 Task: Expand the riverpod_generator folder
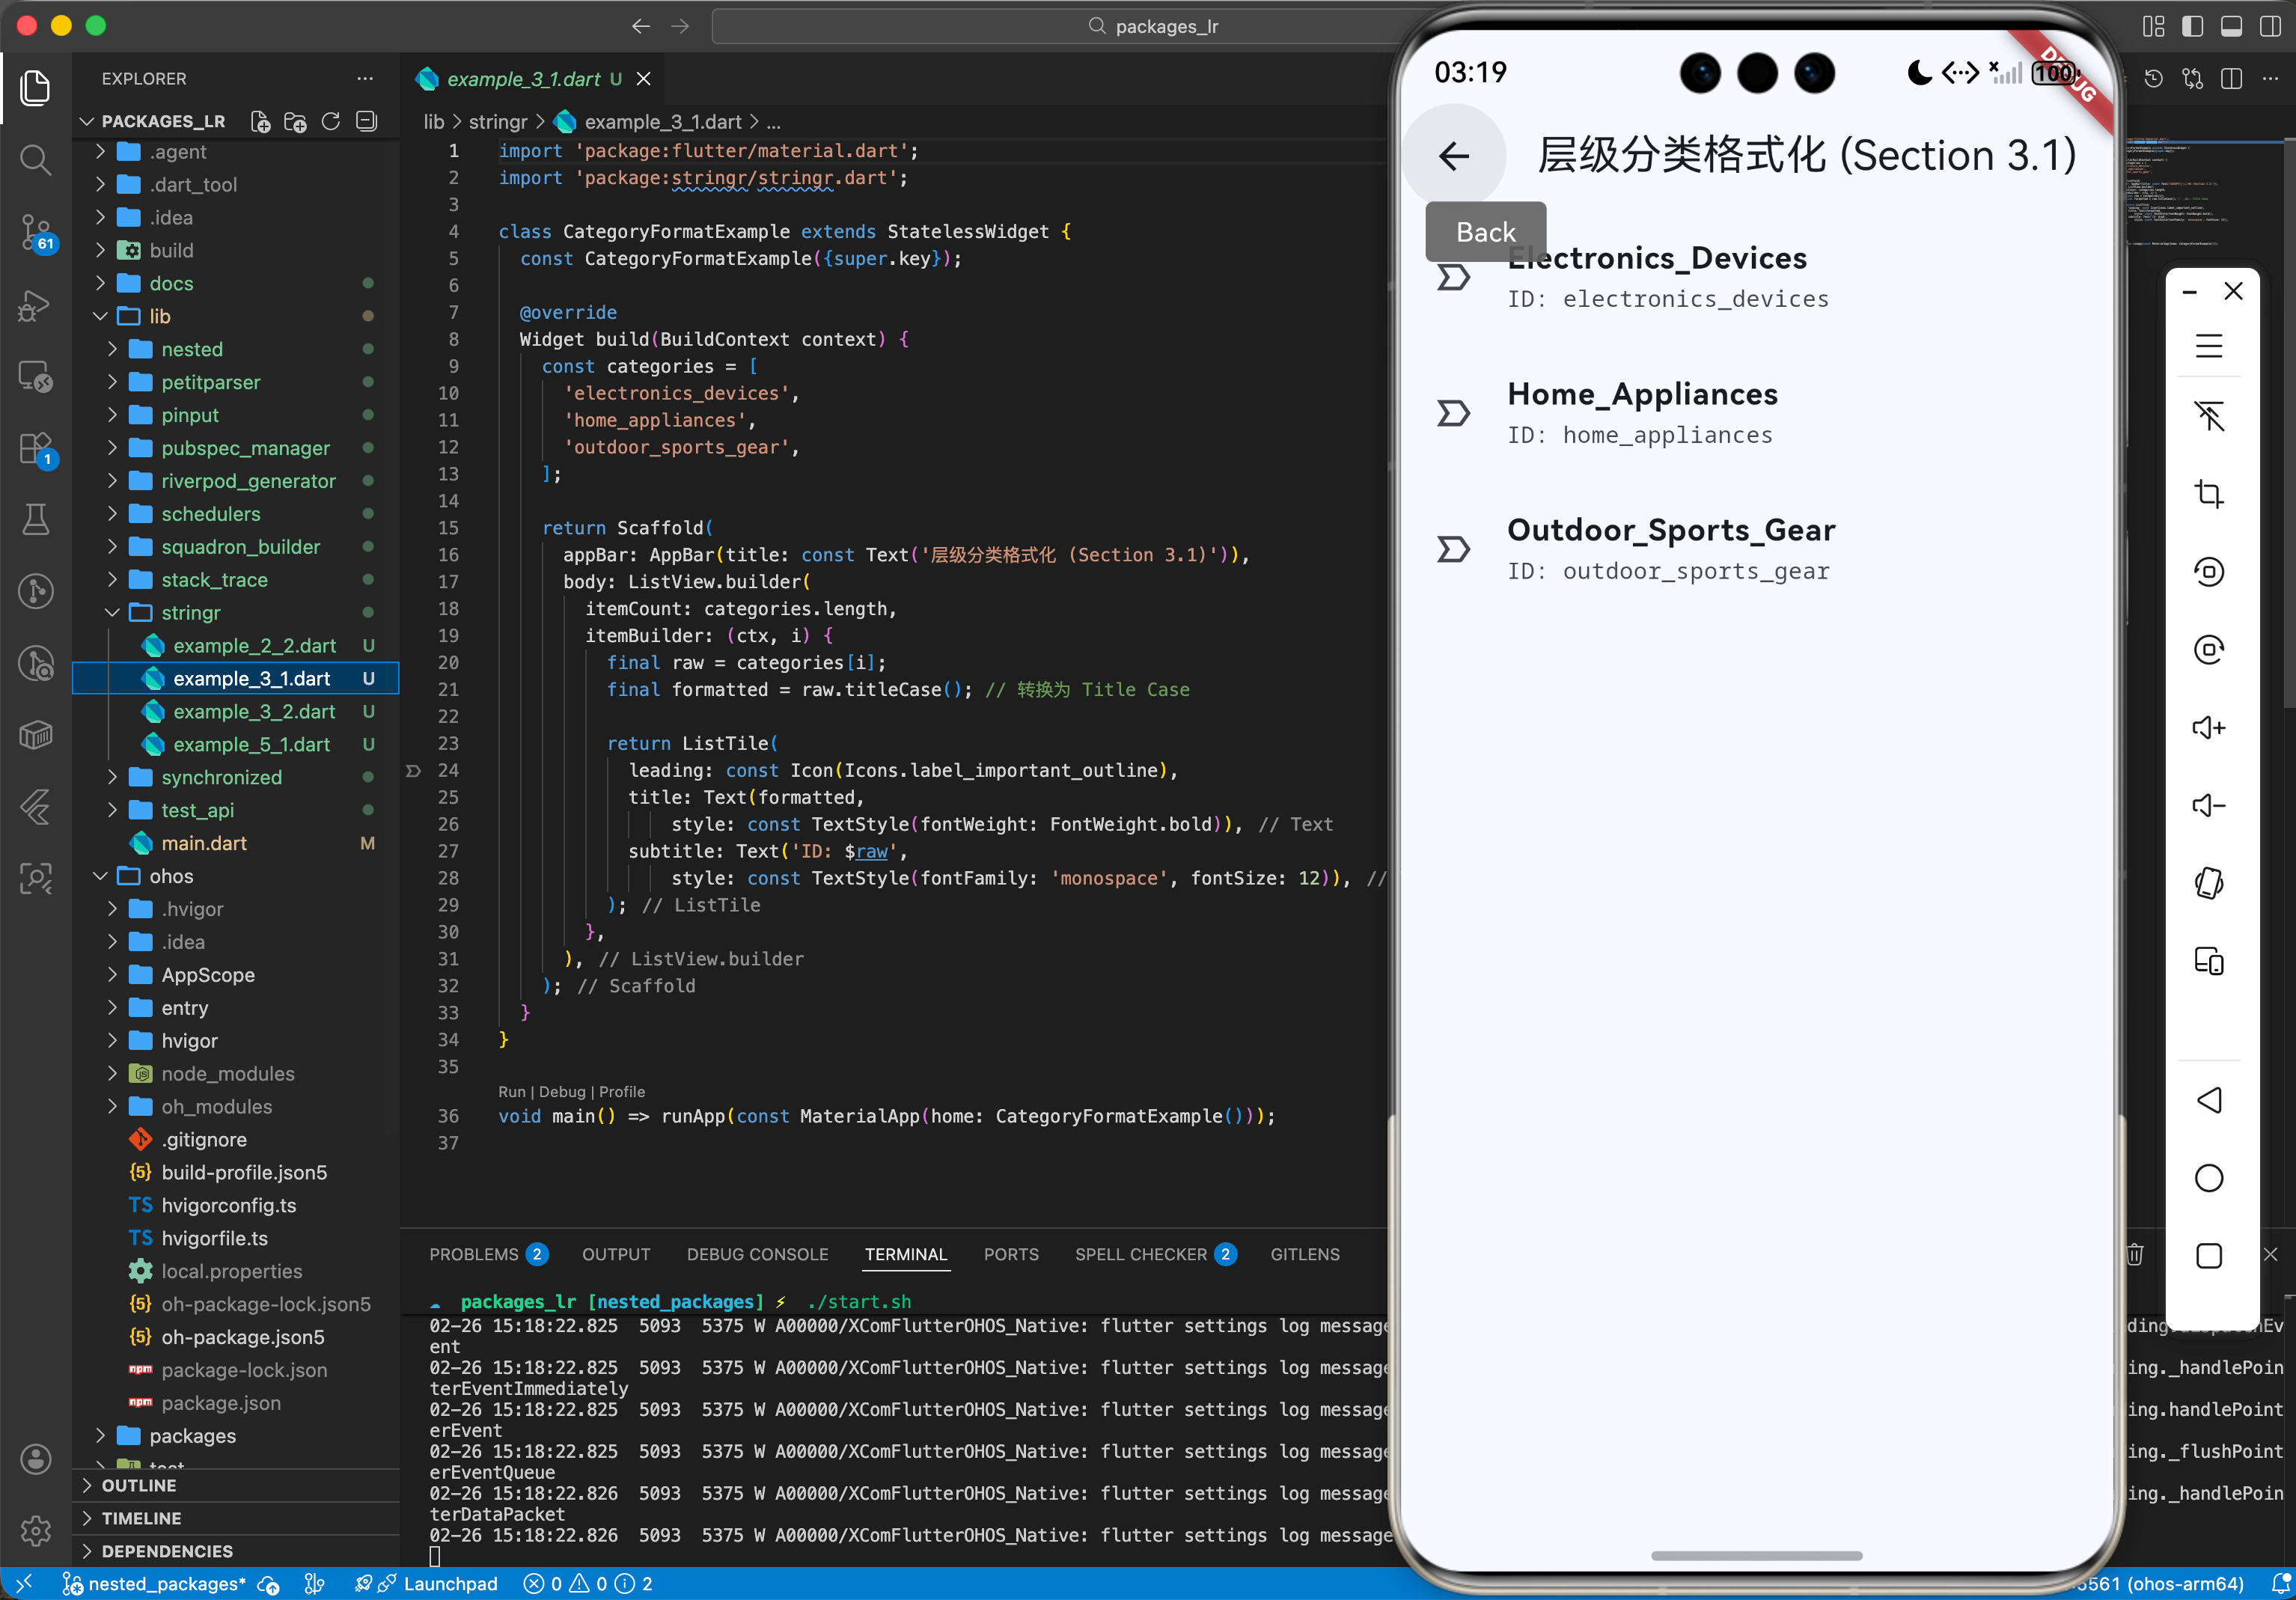point(248,481)
